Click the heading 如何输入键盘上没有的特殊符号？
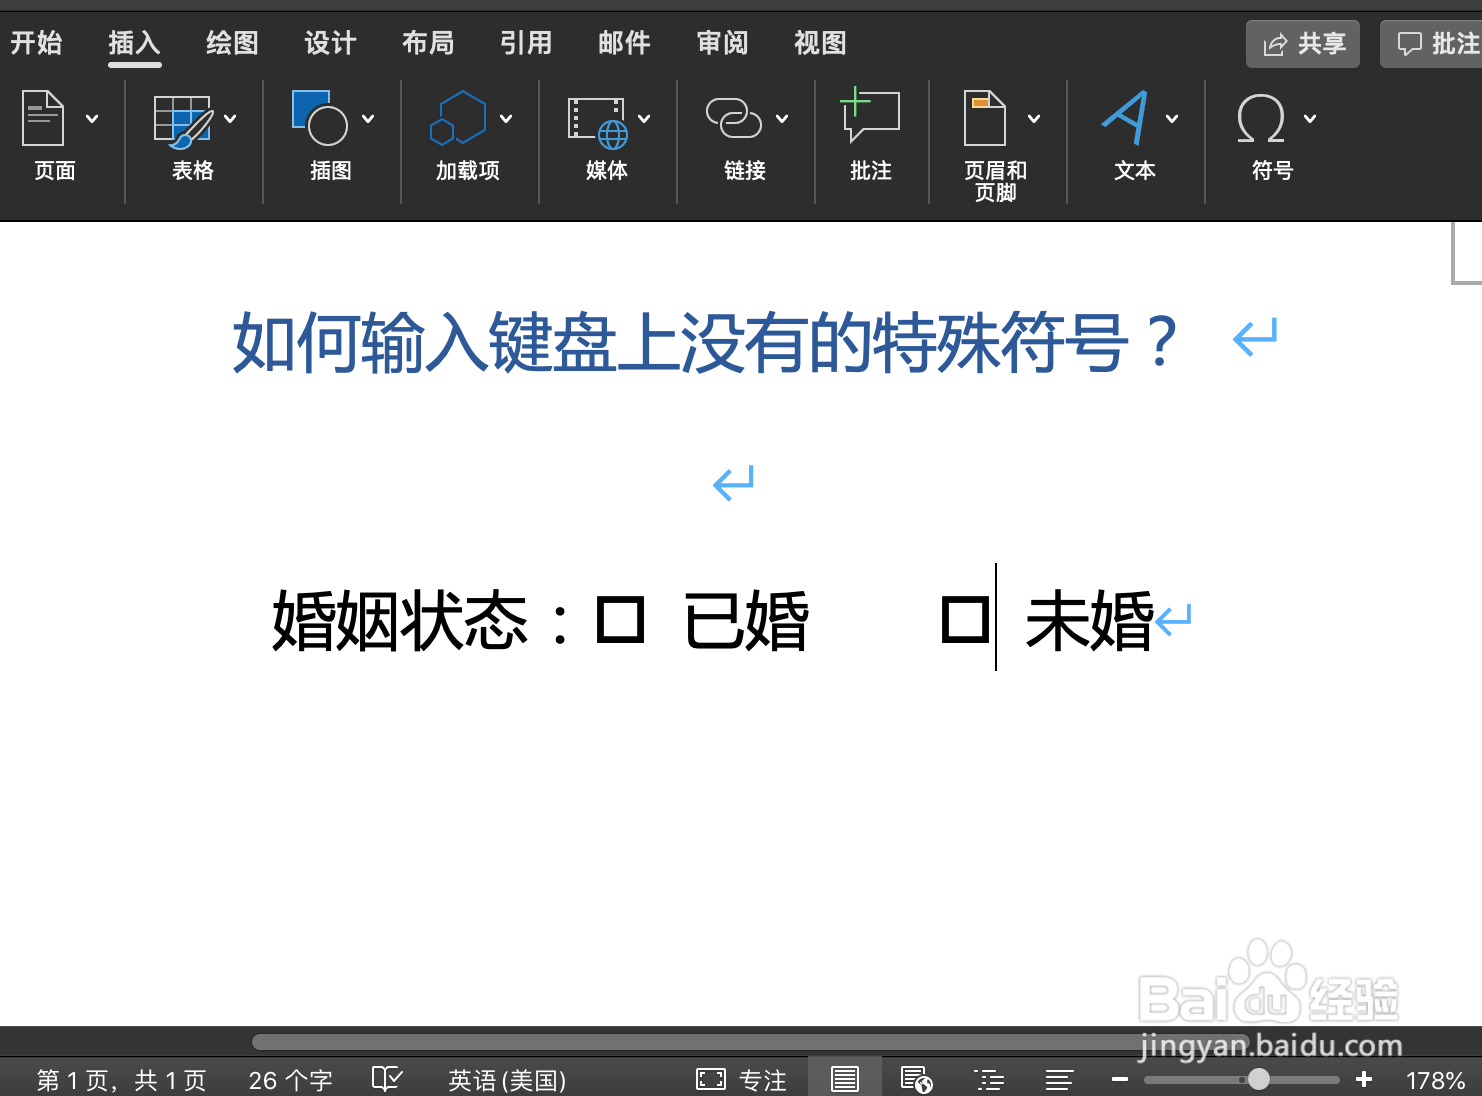This screenshot has height=1096, width=1482. (x=706, y=342)
